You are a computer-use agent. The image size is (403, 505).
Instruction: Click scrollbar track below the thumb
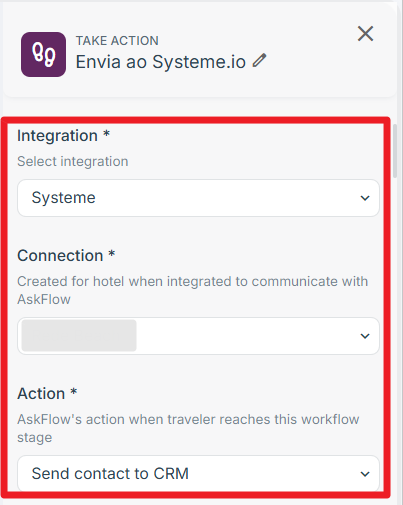coord(395,333)
